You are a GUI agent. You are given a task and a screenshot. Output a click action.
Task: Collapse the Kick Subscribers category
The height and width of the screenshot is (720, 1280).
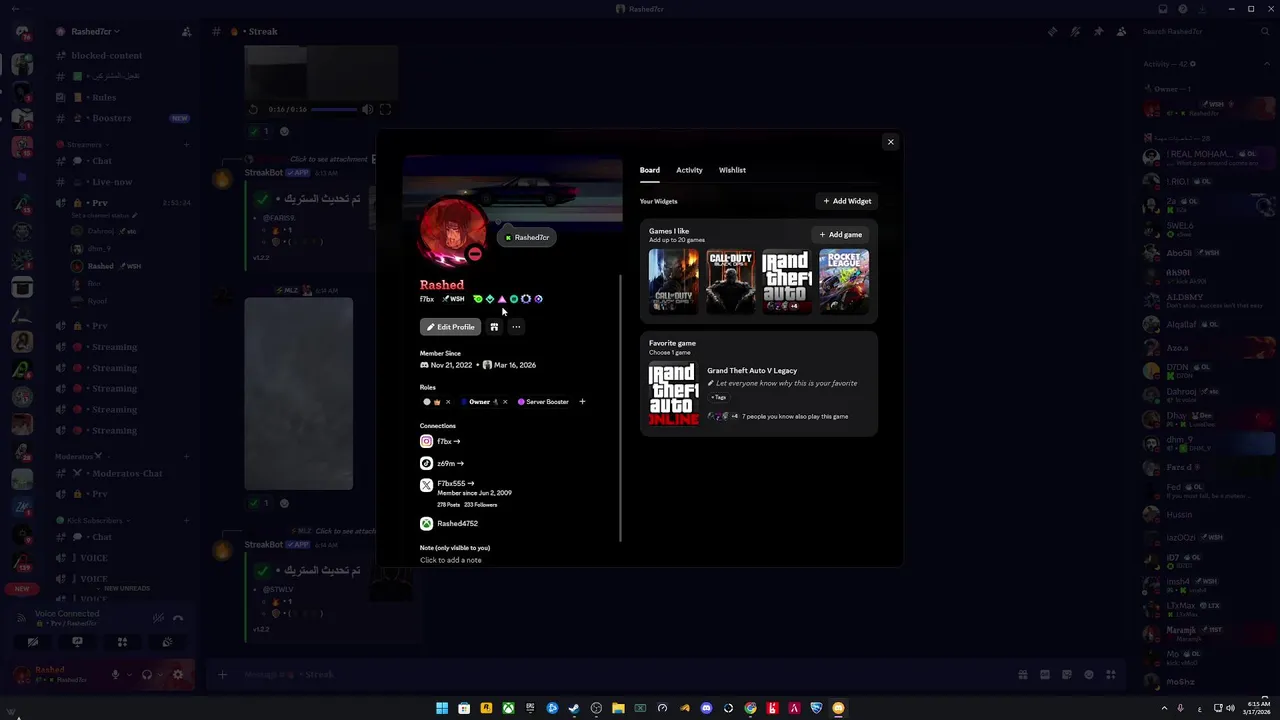(x=93, y=521)
